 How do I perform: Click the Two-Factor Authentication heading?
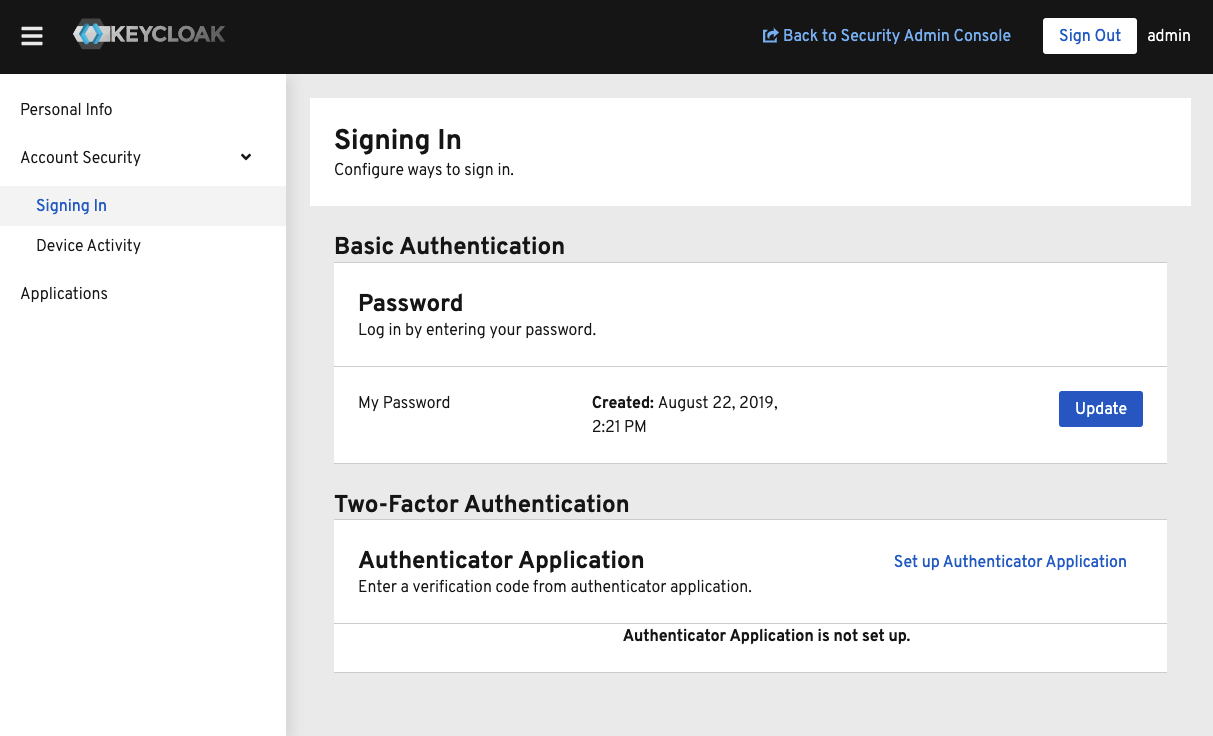[481, 504]
